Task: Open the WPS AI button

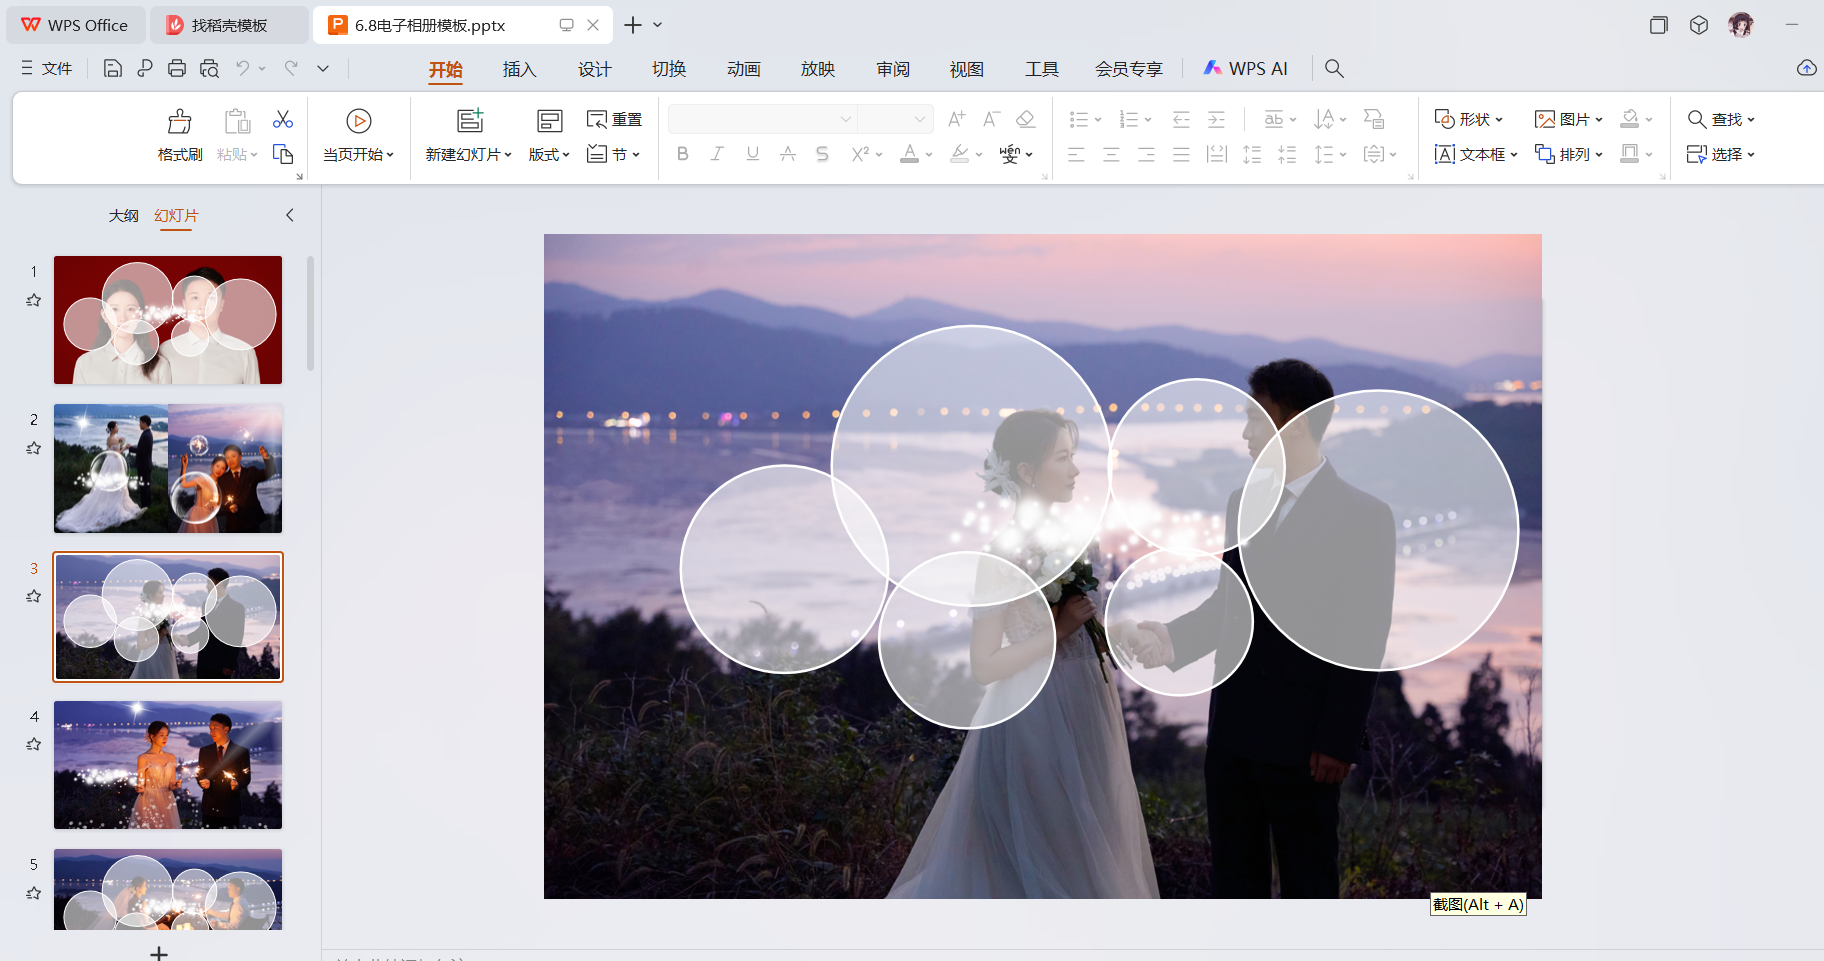Action: tap(1246, 68)
